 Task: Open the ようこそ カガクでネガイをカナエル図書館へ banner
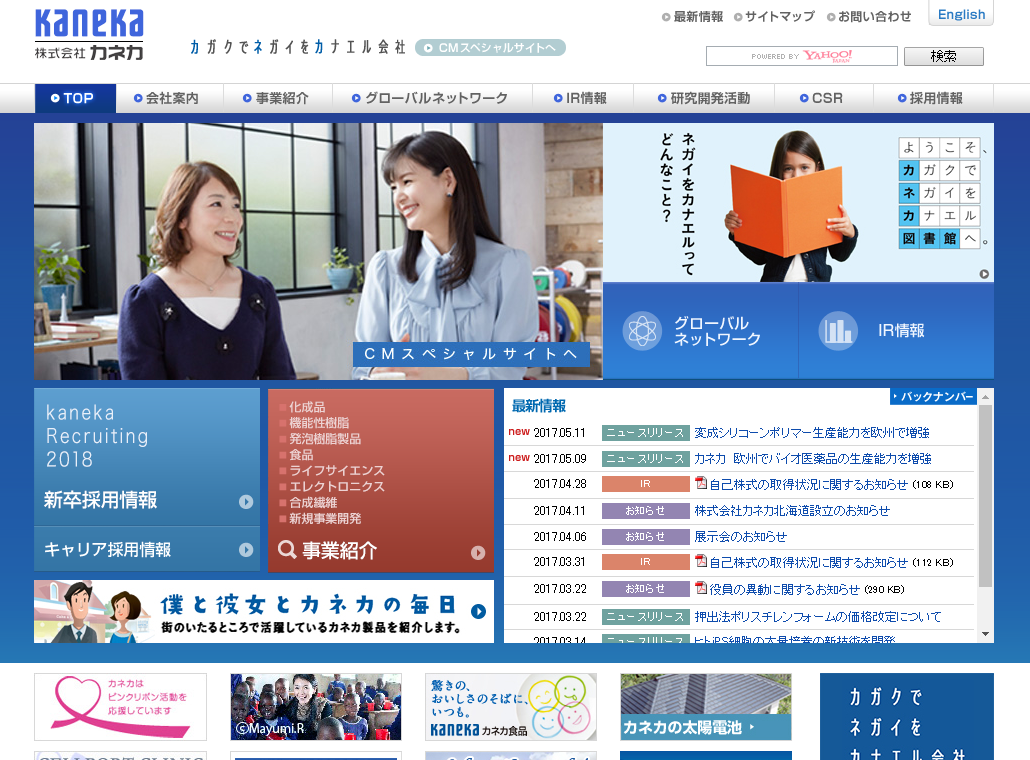pyautogui.click(x=798, y=203)
